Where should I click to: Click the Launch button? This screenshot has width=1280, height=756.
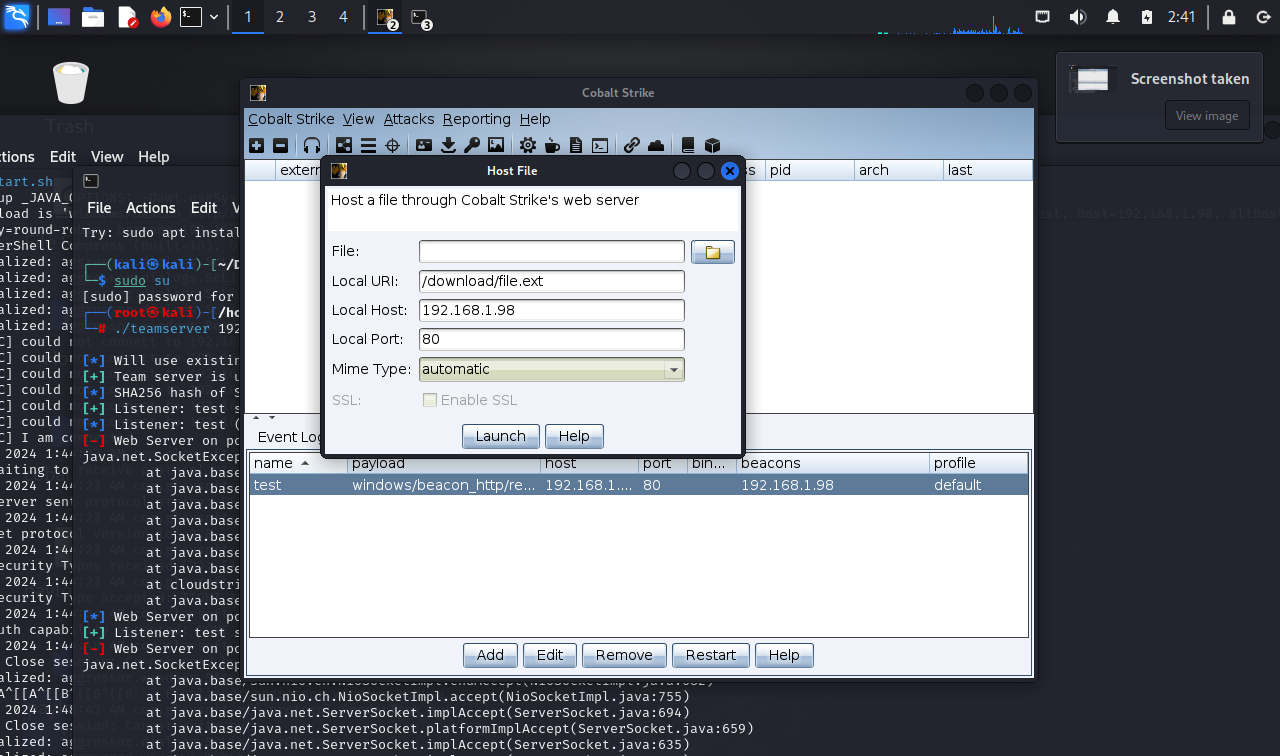coord(500,436)
